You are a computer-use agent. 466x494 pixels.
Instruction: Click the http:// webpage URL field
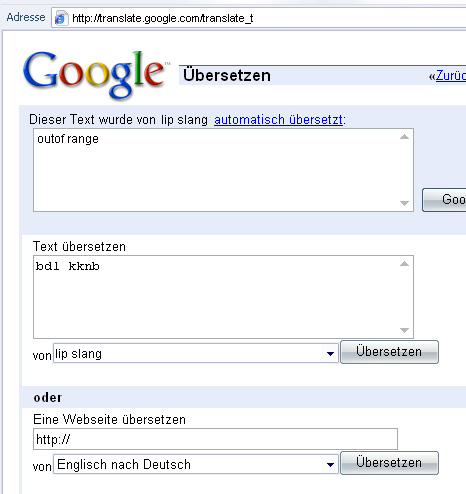click(x=215, y=439)
